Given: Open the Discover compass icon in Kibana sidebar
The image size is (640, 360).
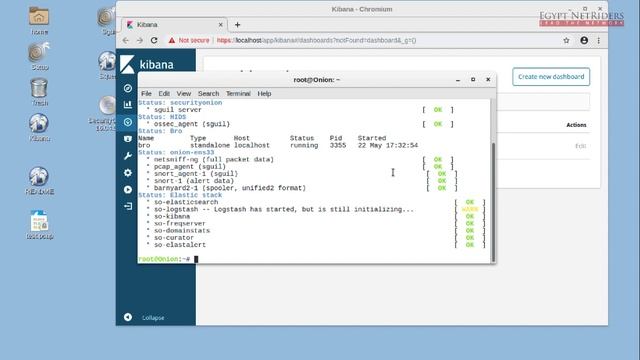Looking at the screenshot, I should (x=128, y=88).
